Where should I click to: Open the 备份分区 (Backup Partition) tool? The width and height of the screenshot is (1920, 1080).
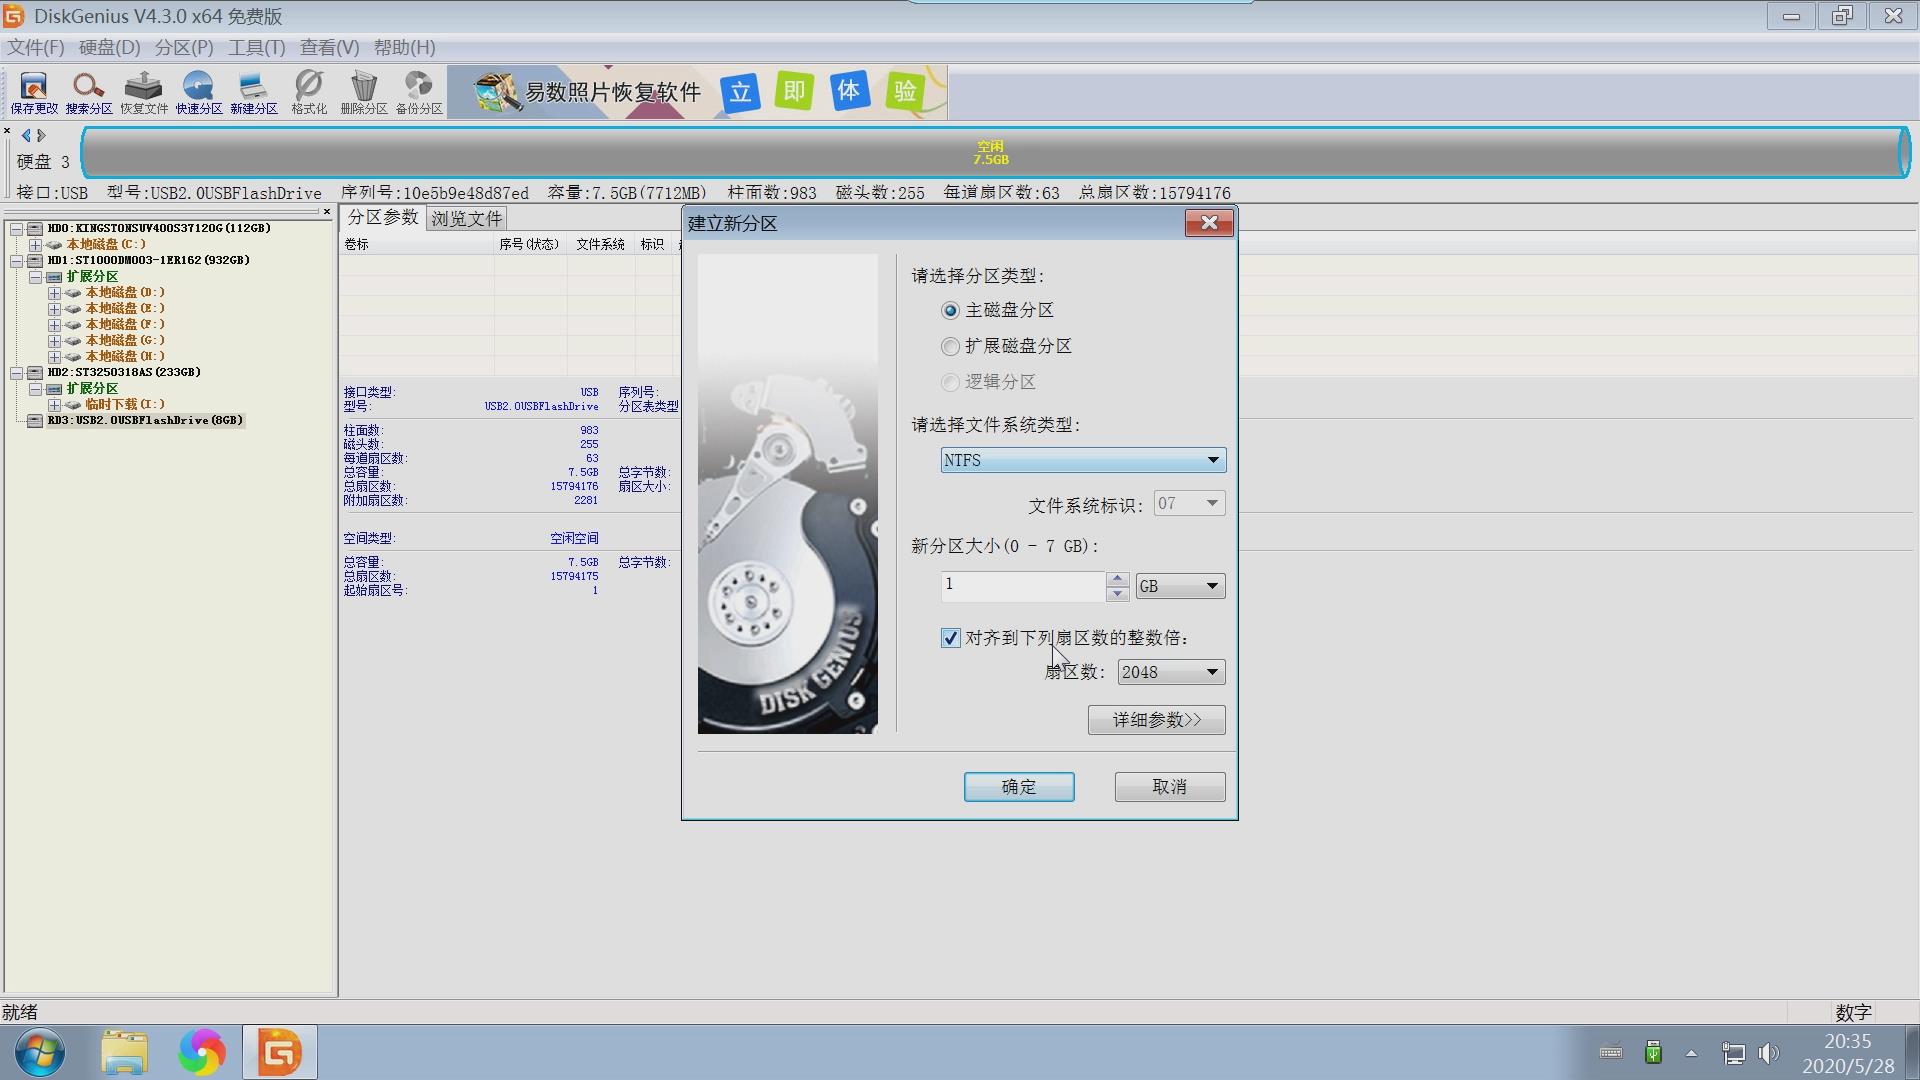point(418,92)
